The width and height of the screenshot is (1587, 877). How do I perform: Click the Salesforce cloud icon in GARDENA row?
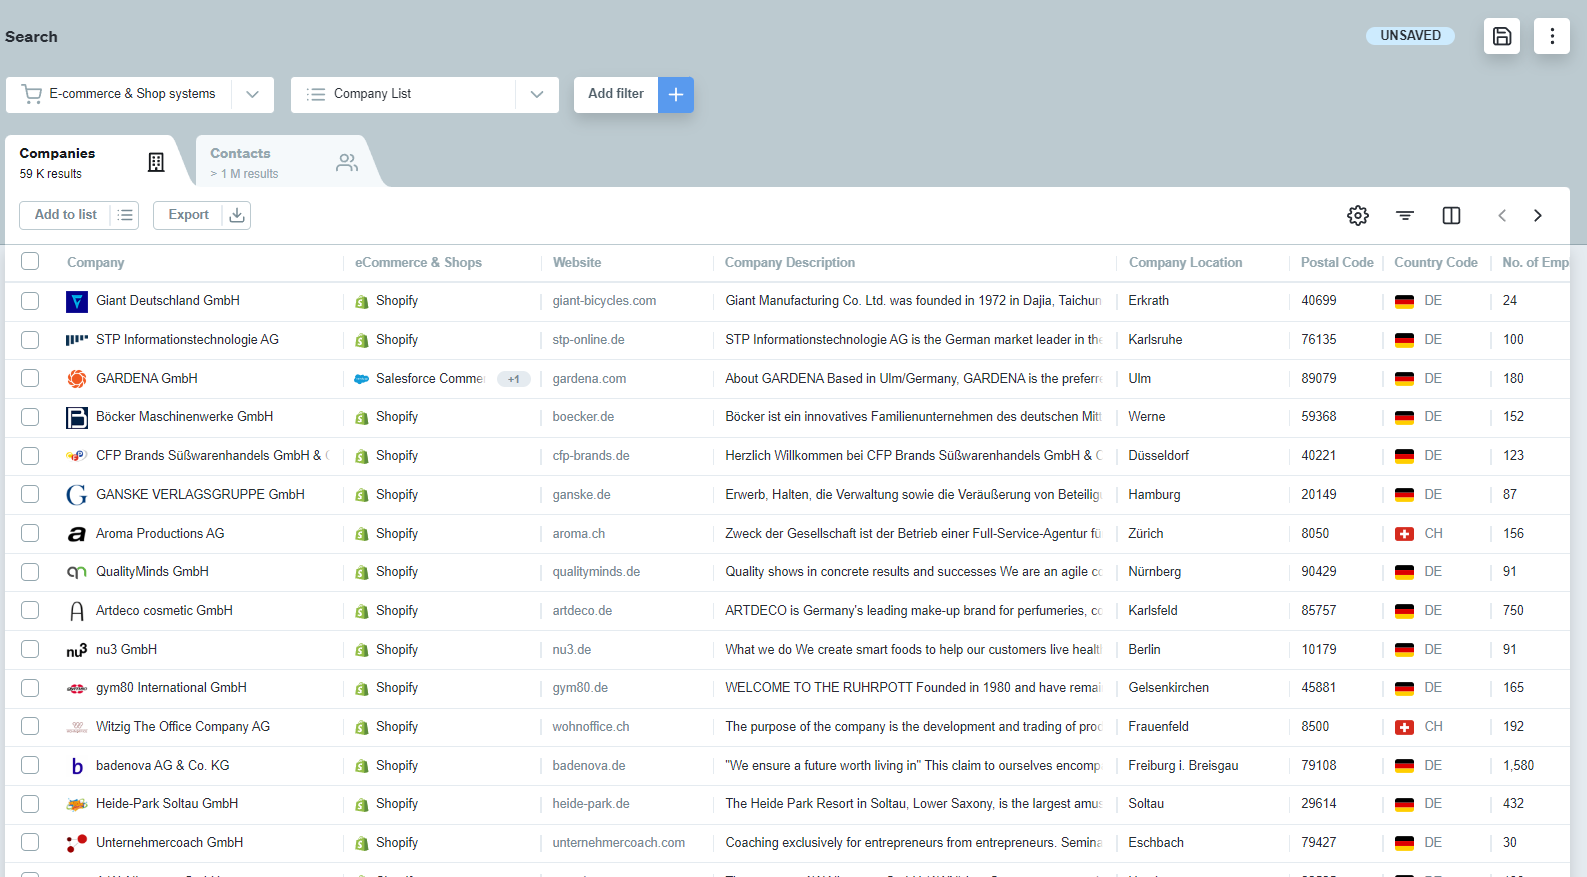pyautogui.click(x=362, y=379)
